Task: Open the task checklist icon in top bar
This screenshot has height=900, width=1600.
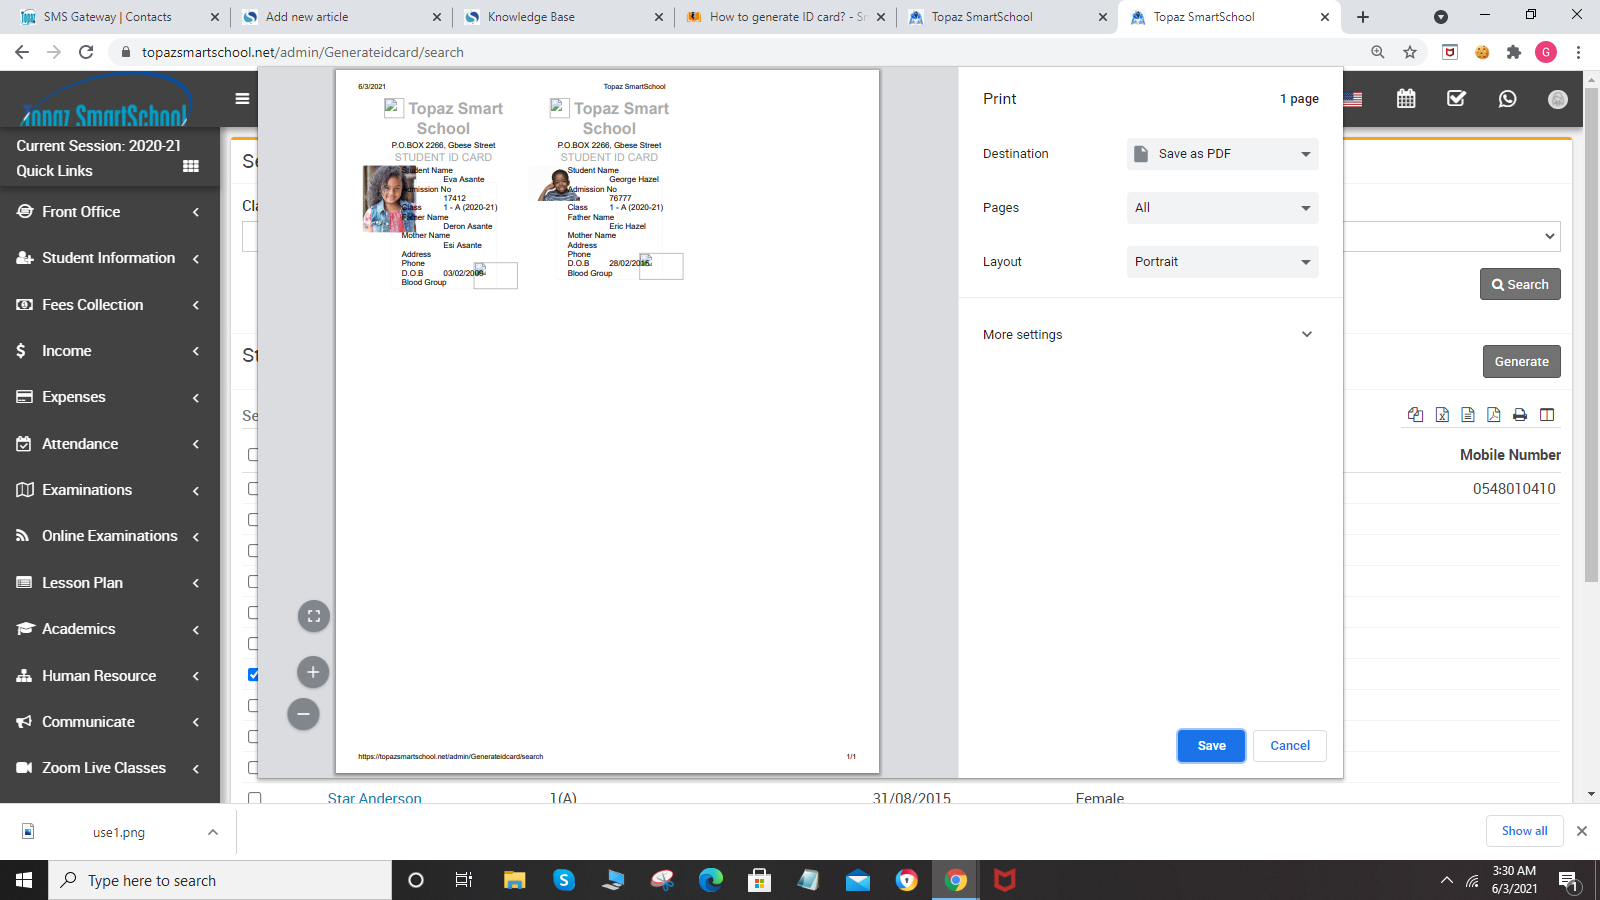Action: pos(1456,98)
